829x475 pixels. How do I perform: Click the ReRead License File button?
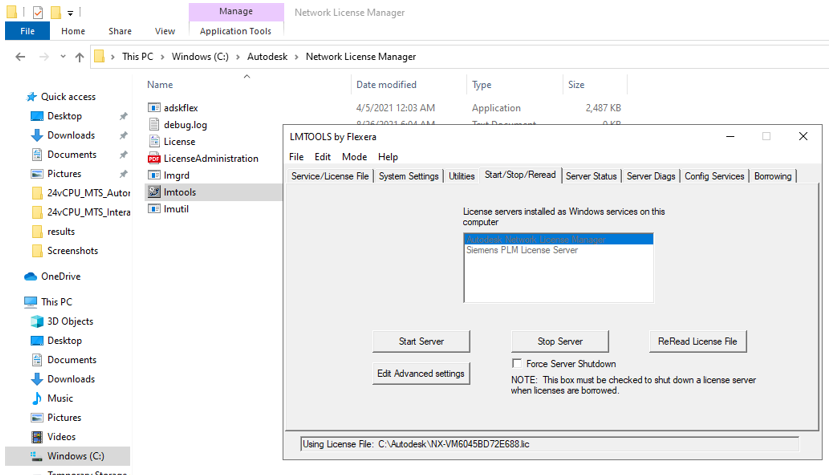(x=697, y=341)
